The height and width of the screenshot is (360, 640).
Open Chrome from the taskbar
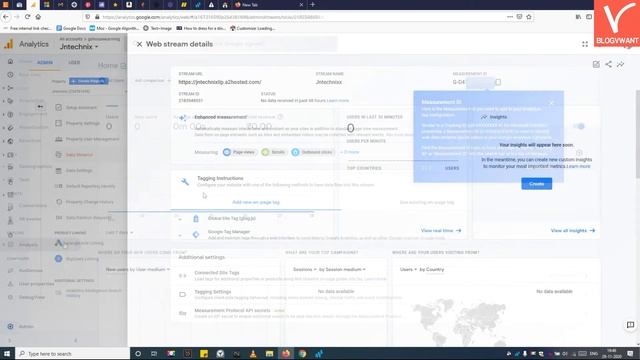point(302,353)
